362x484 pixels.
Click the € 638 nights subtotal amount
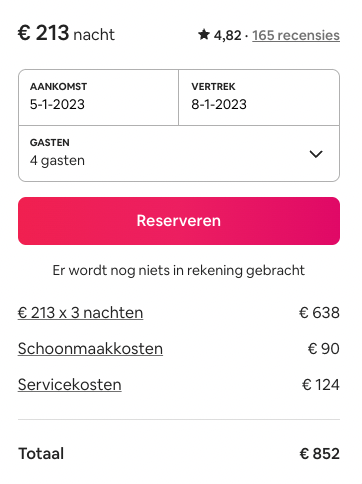coord(319,313)
